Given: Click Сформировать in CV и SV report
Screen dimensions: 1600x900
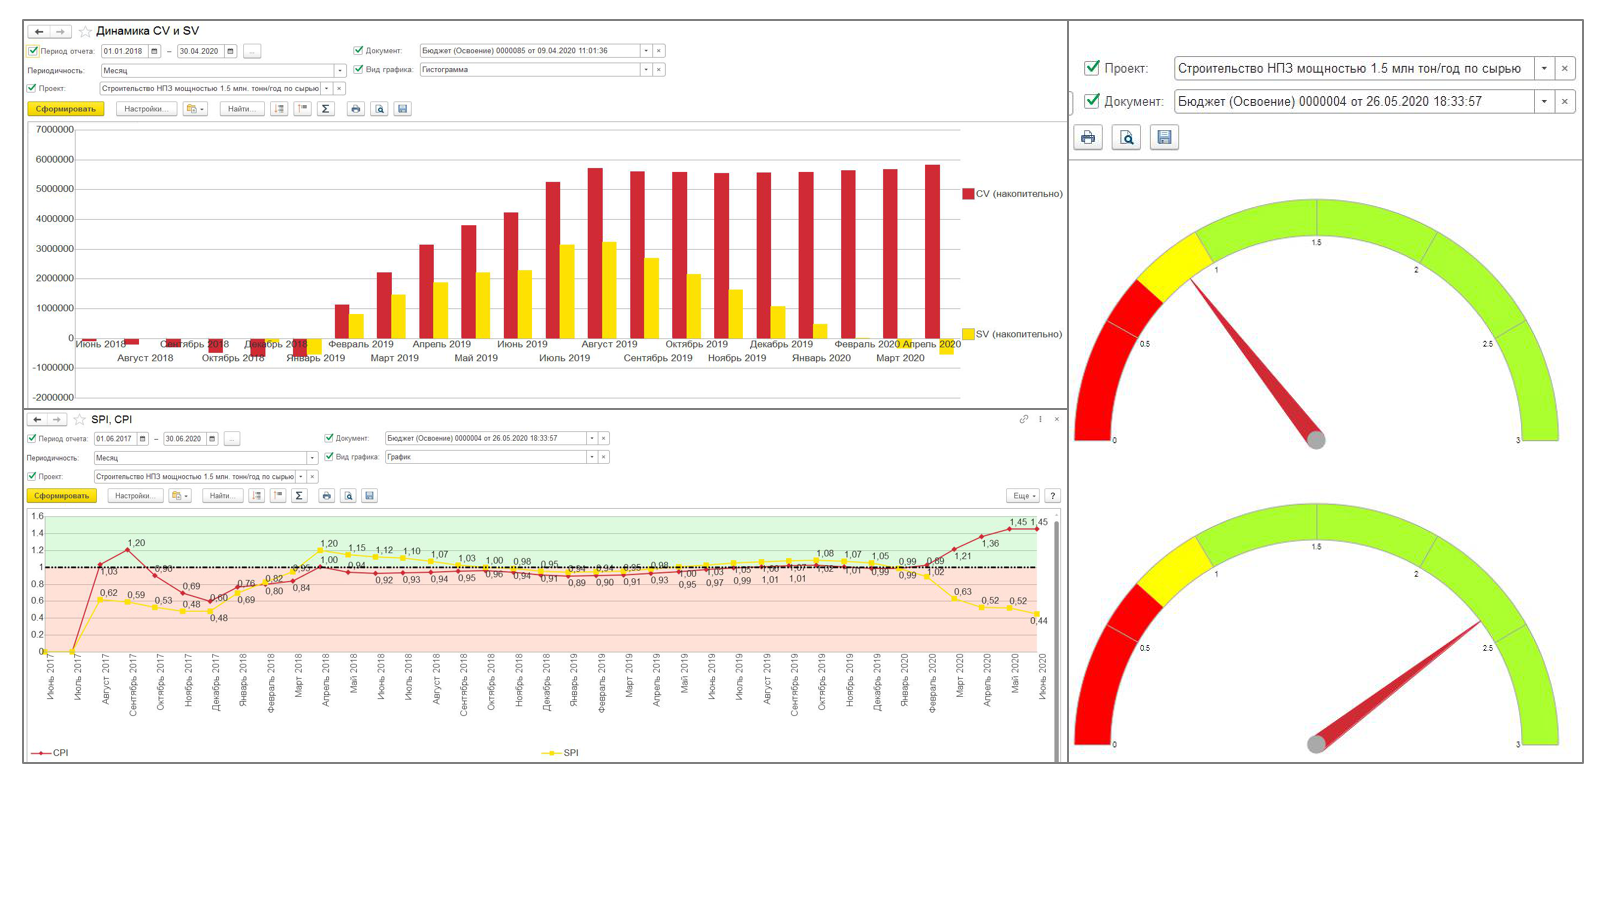Looking at the screenshot, I should pyautogui.click(x=66, y=109).
